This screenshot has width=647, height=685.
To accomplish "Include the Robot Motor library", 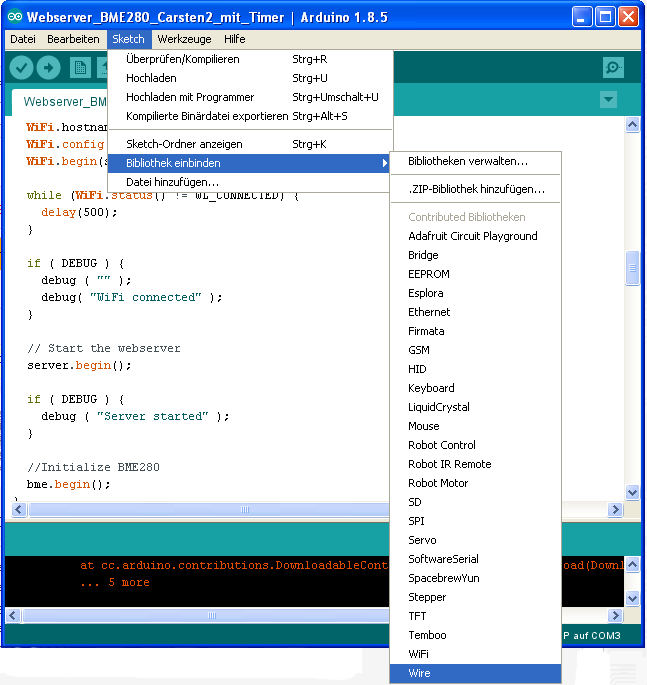I will tap(475, 483).
